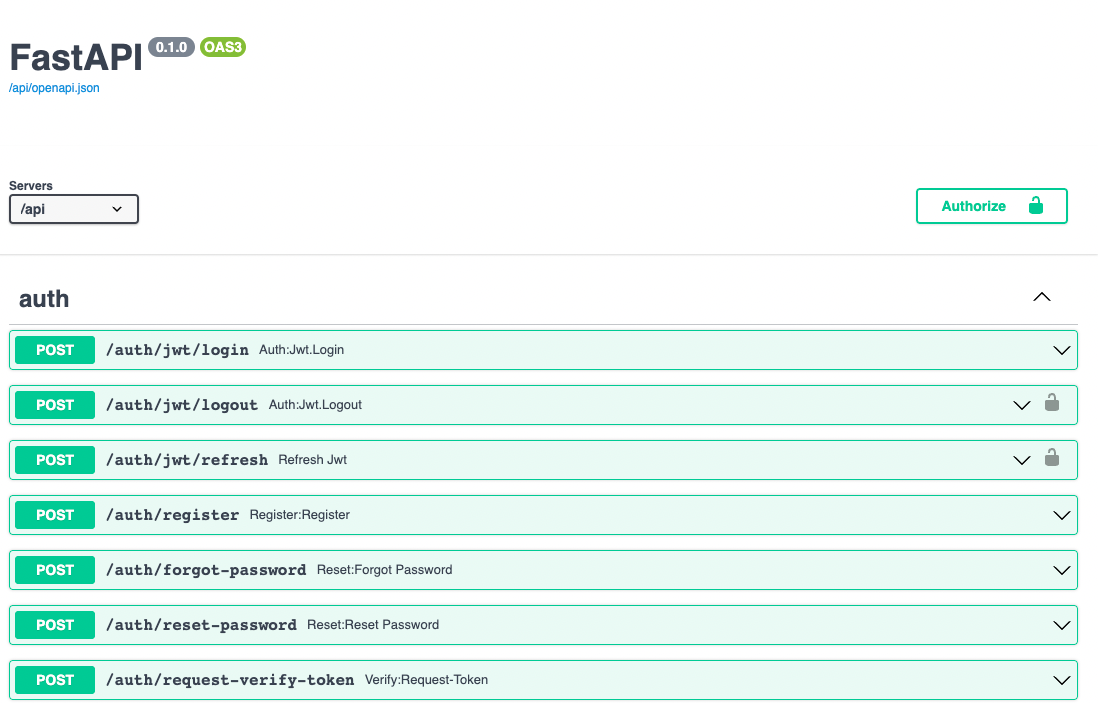Collapse the auth section
The image size is (1098, 703).
1042,297
